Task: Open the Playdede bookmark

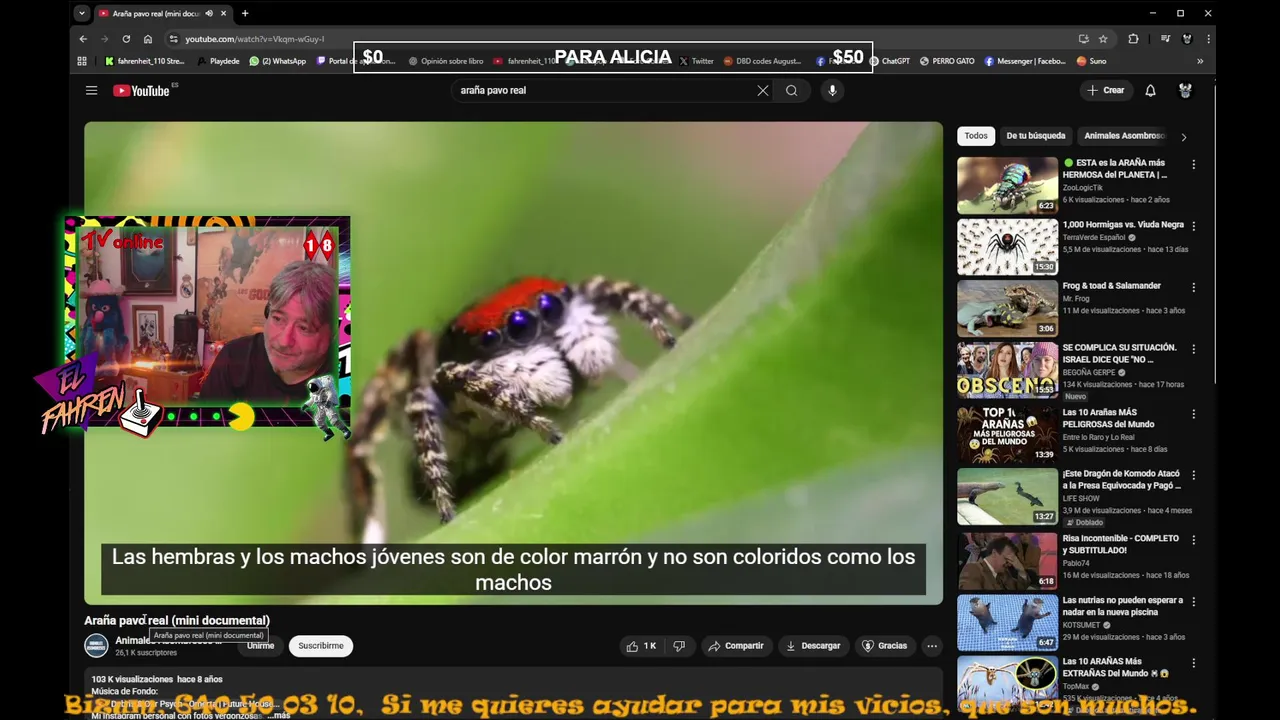Action: click(218, 61)
